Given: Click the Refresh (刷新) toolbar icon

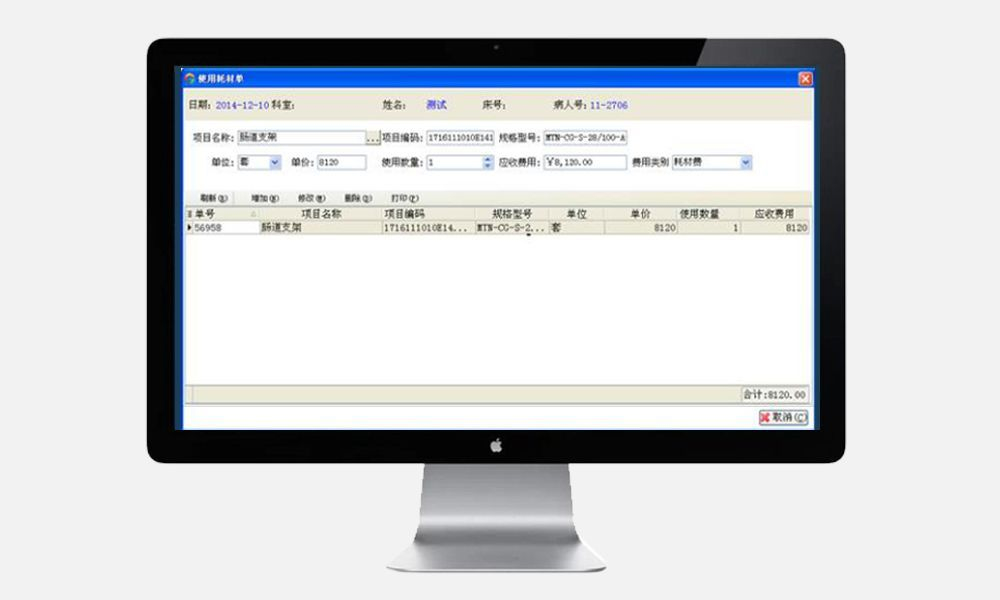Looking at the screenshot, I should pos(210,198).
